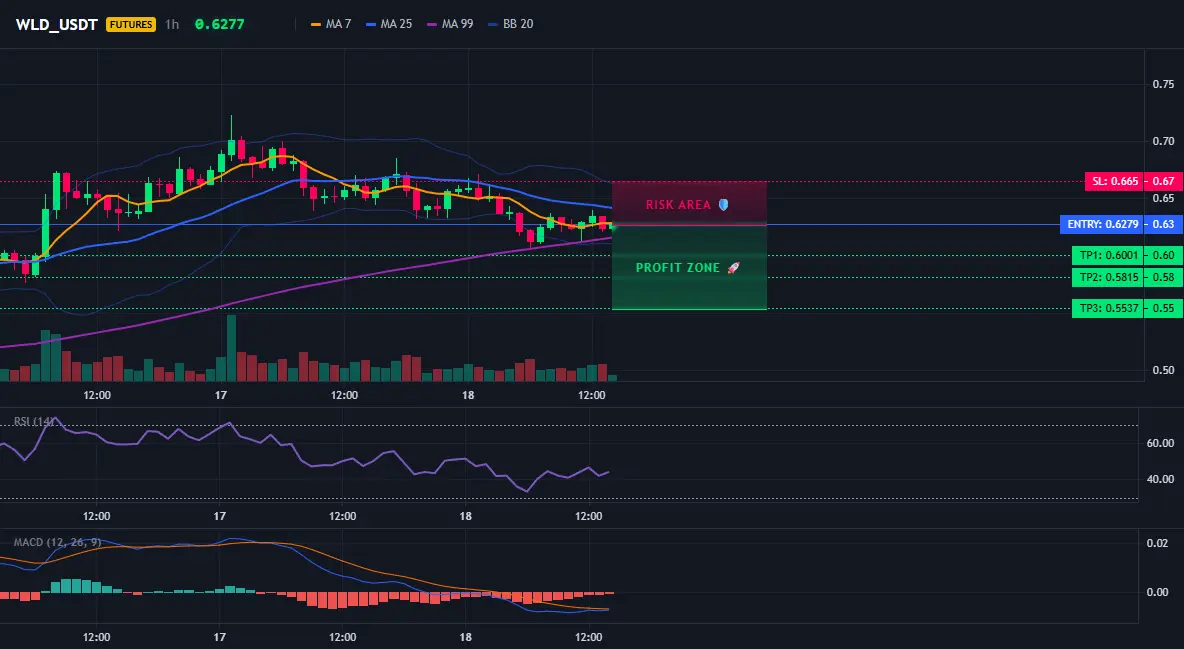The height and width of the screenshot is (649, 1184).
Task: Click the purple MA 99 legend color dash
Action: 432,24
